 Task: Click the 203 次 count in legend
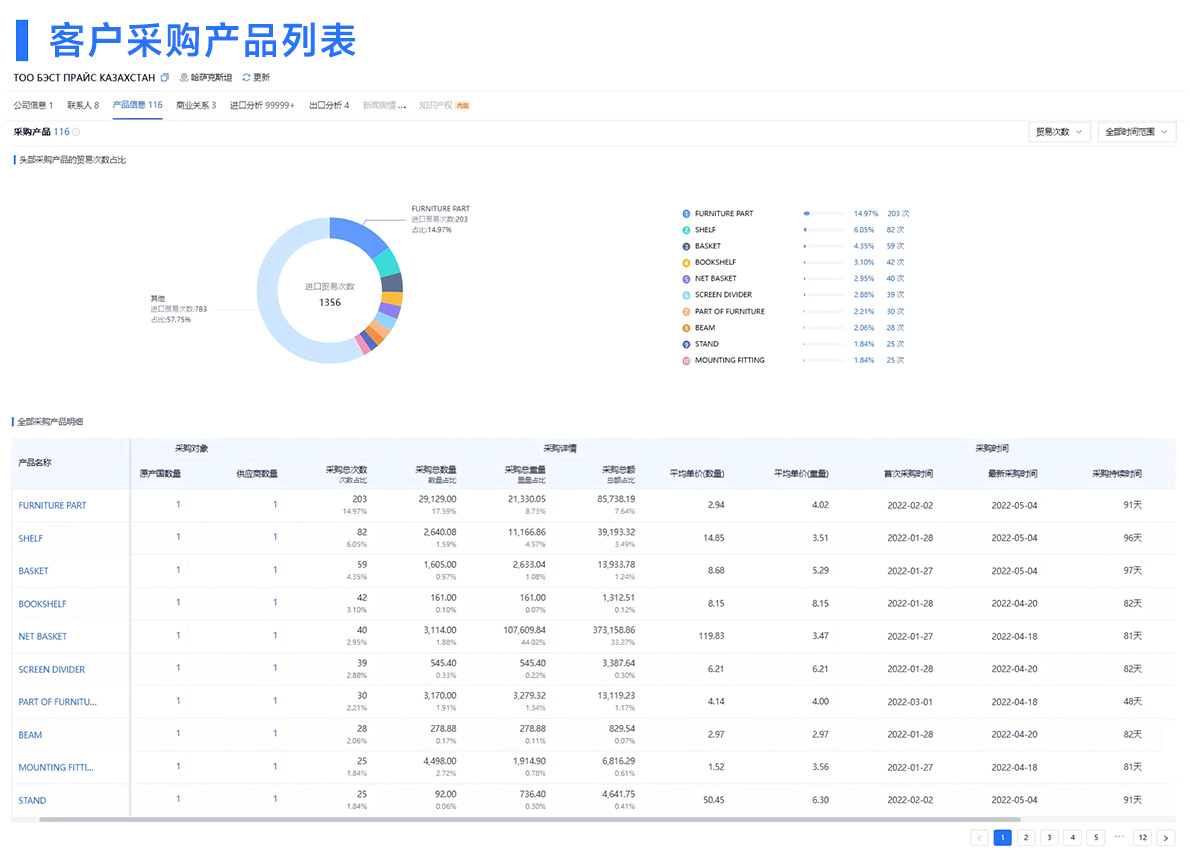click(x=899, y=214)
